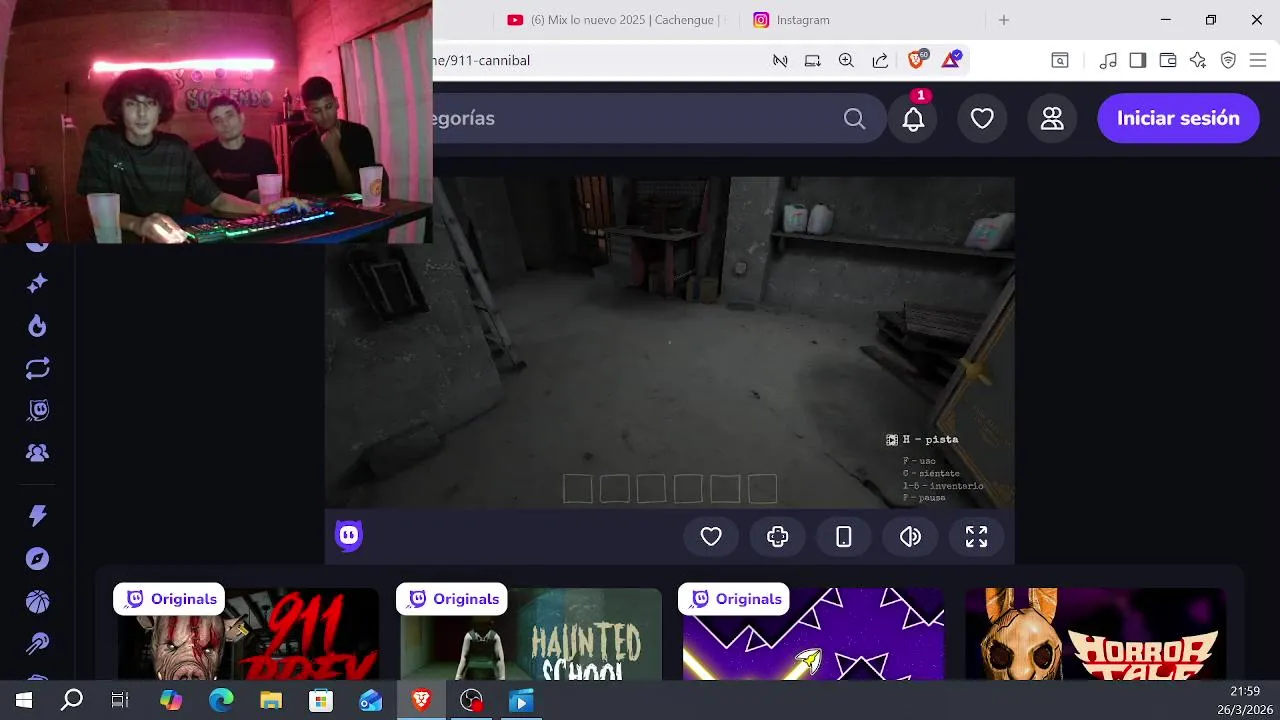Image resolution: width=1280 pixels, height=720 pixels.
Task: Open the 911 Prey game thumbnail
Action: [x=248, y=634]
